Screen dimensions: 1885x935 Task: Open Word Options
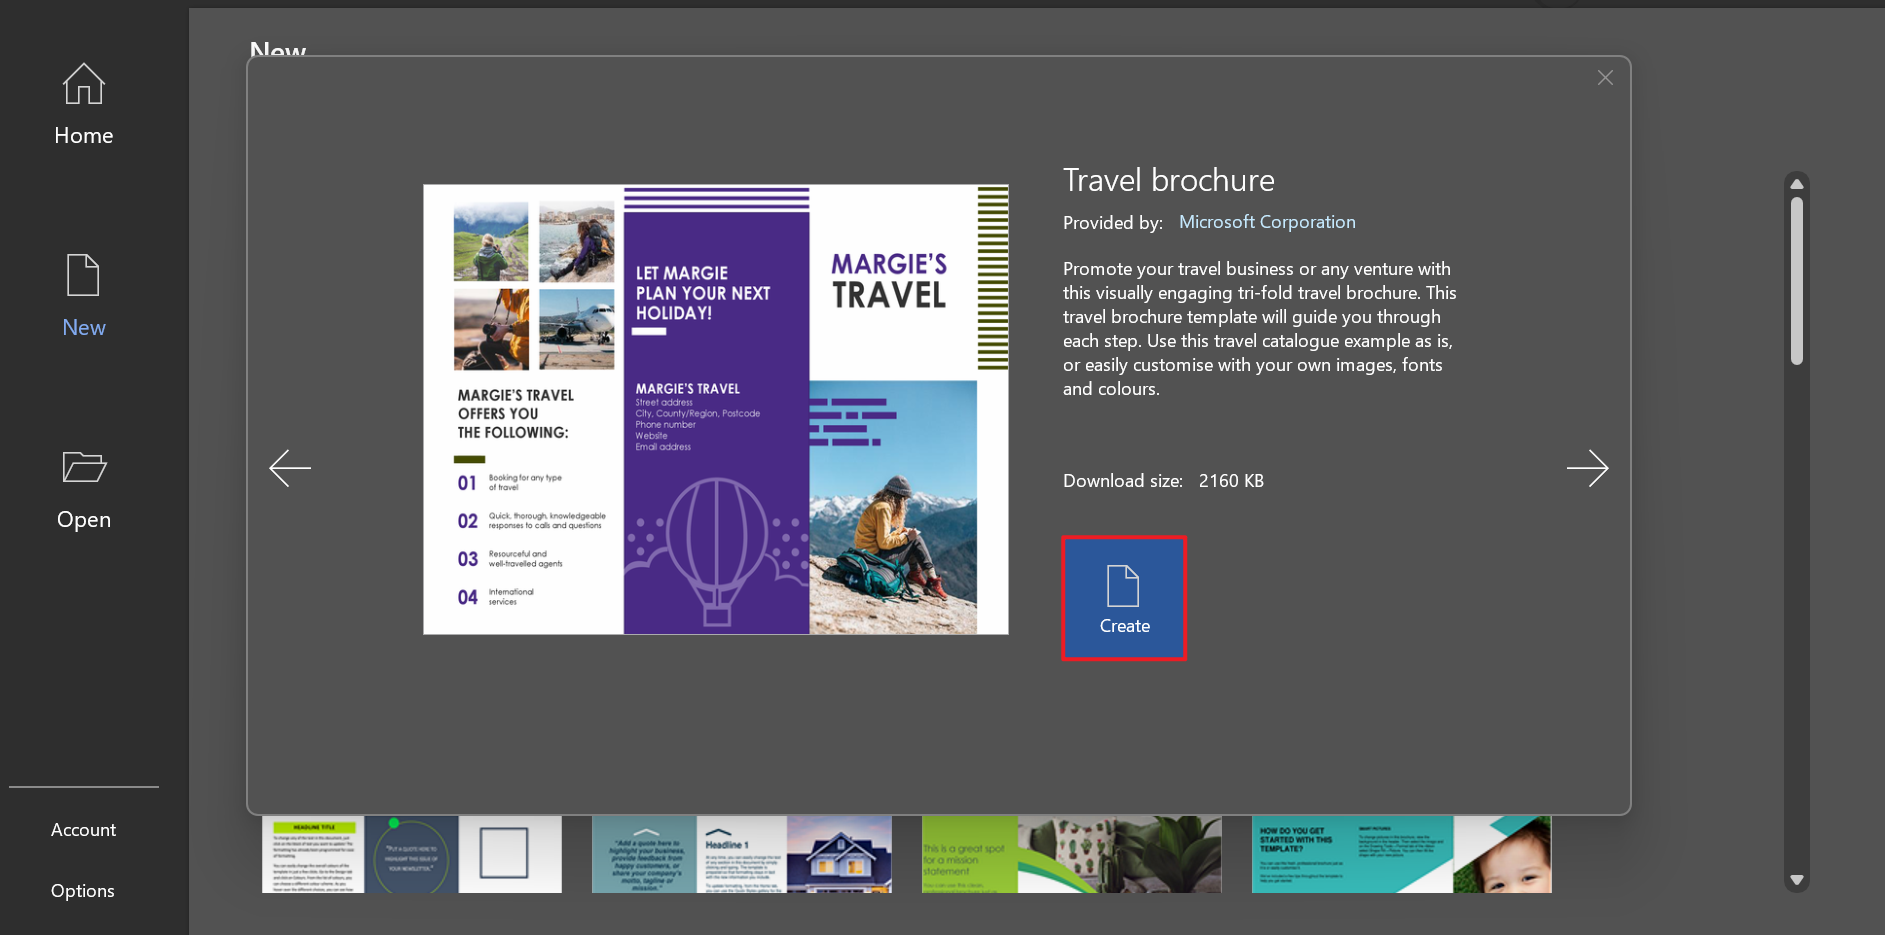tap(83, 891)
